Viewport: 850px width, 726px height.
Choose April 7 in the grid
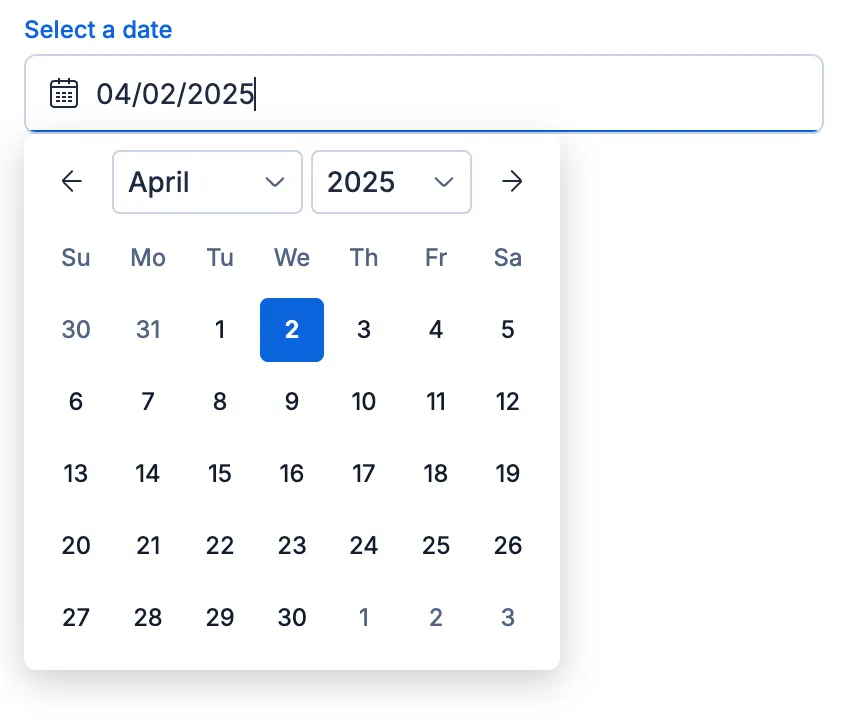coord(148,402)
